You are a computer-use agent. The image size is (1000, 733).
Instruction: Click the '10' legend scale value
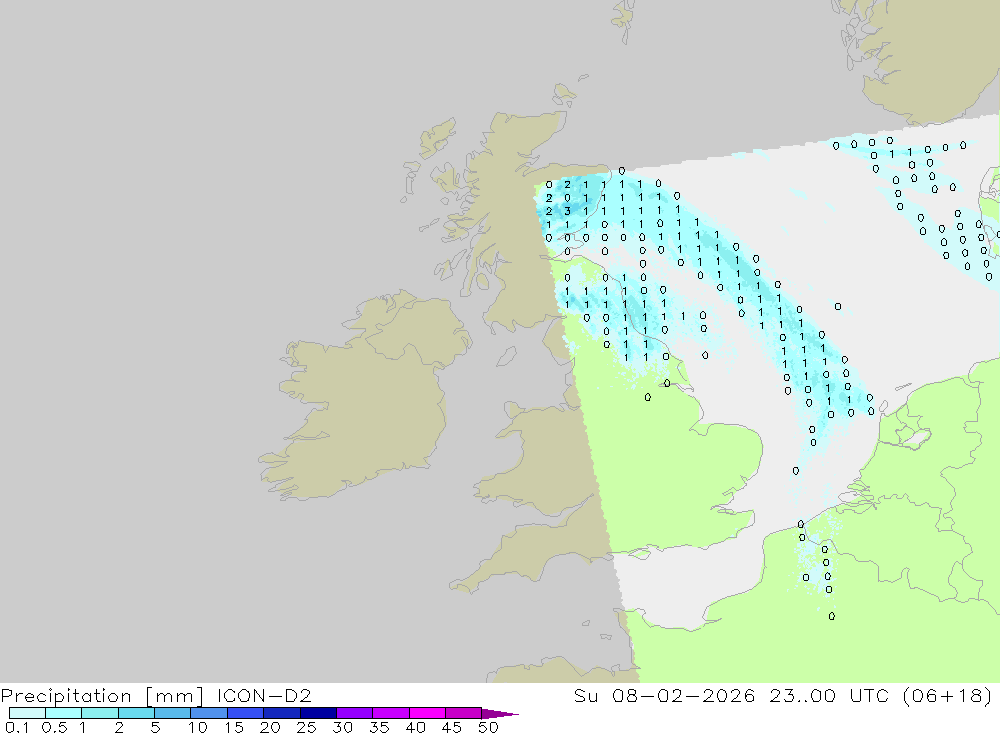pos(198,727)
